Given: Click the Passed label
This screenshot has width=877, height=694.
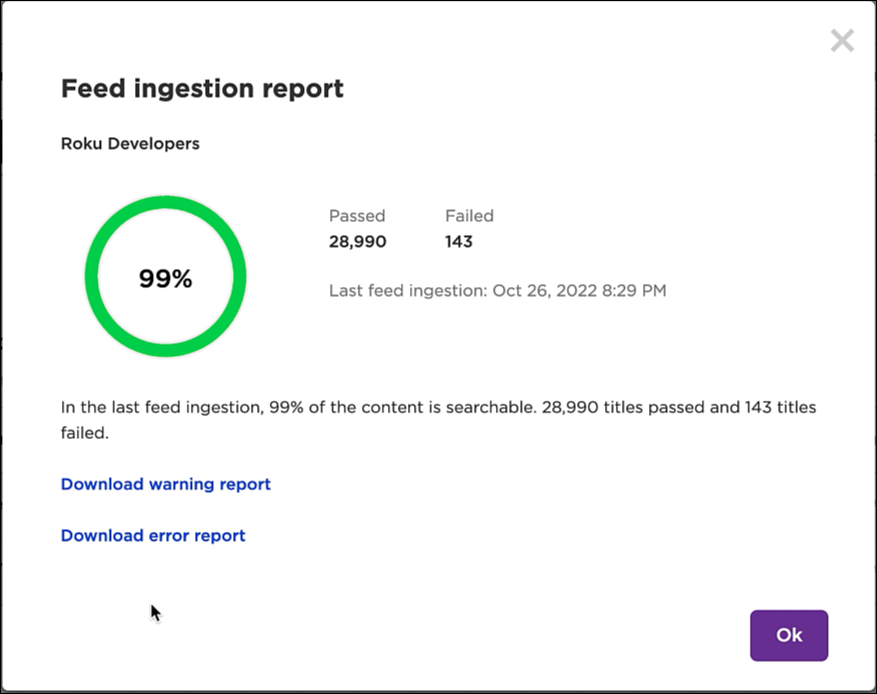Looking at the screenshot, I should tap(357, 216).
